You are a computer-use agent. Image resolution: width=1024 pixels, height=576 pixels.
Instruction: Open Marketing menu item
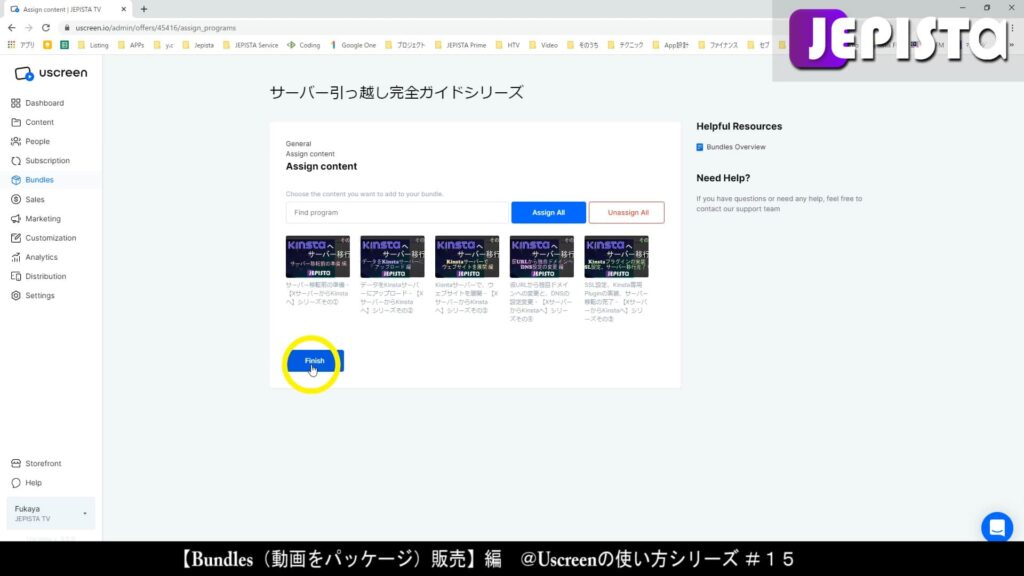42,219
